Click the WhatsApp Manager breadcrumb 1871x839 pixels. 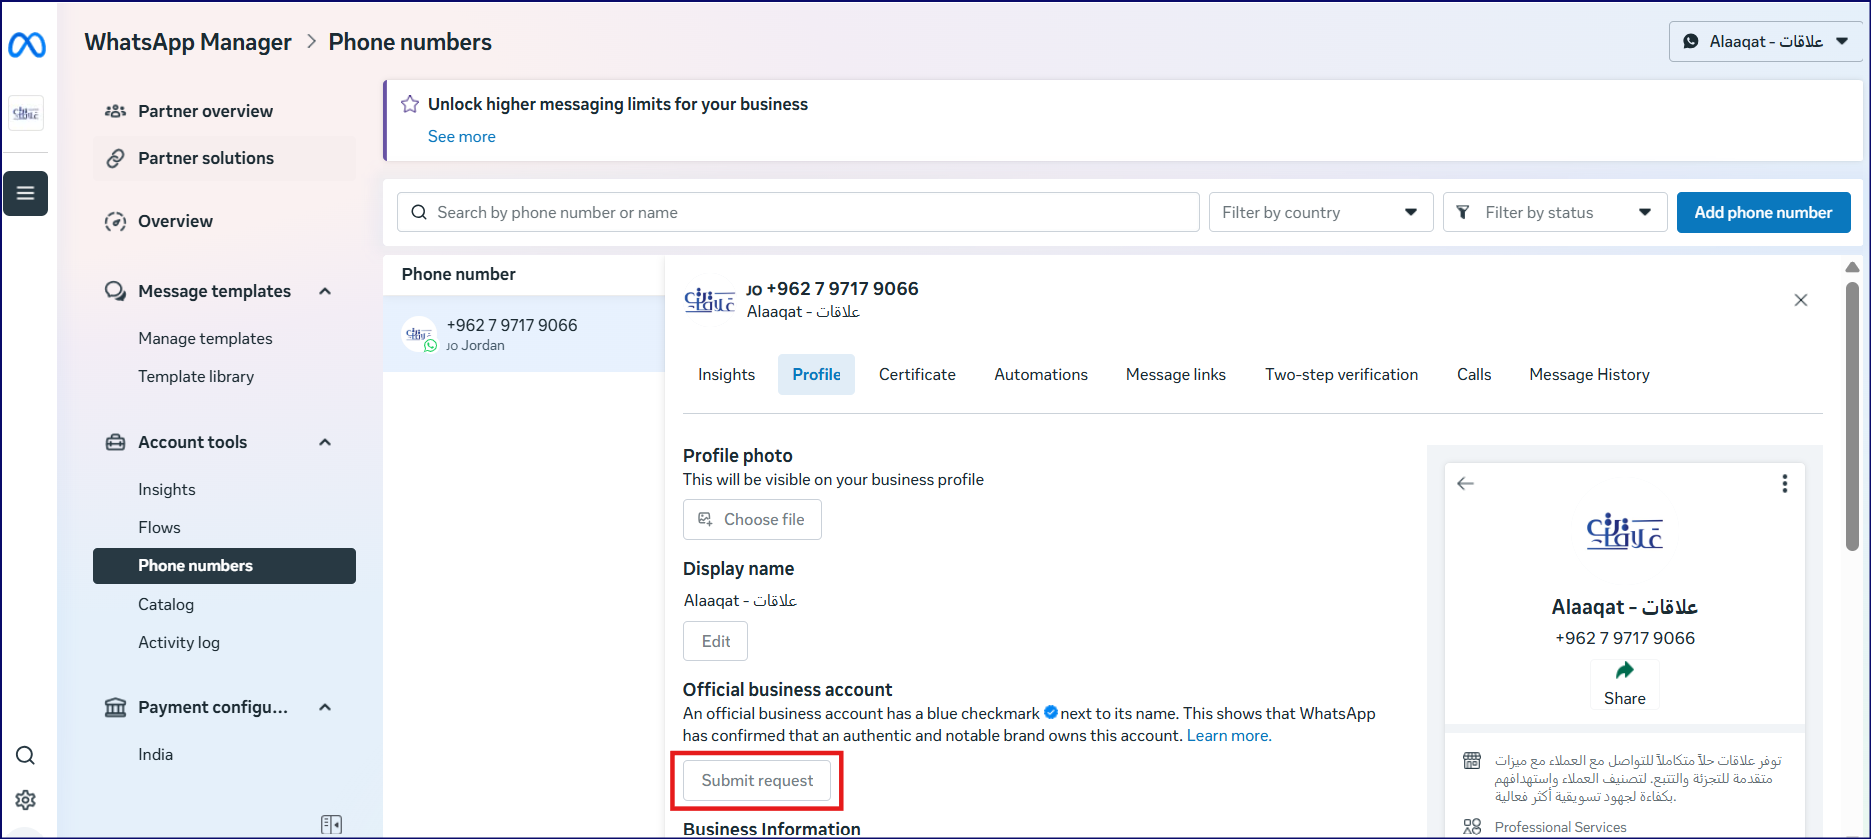(188, 42)
